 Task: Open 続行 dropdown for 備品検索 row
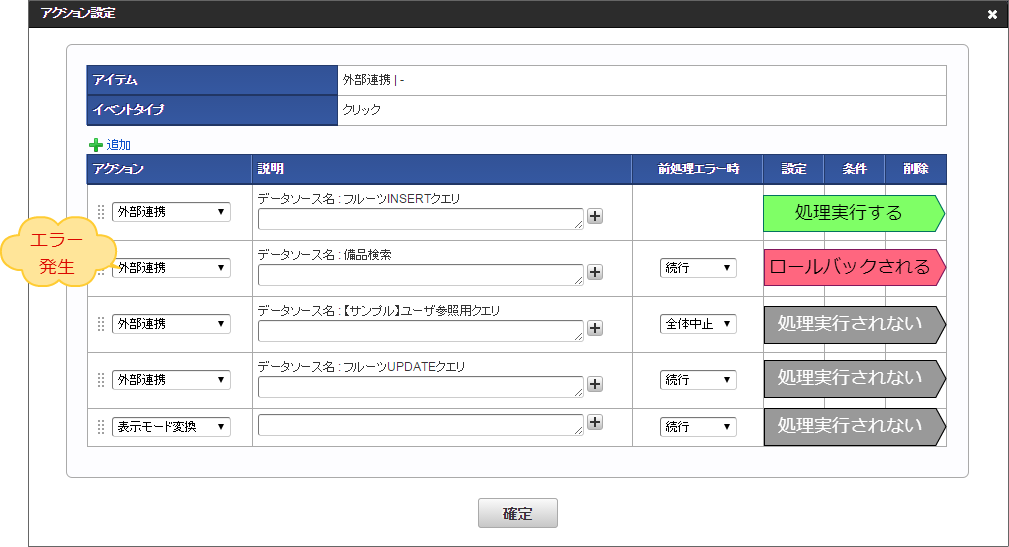[698, 268]
